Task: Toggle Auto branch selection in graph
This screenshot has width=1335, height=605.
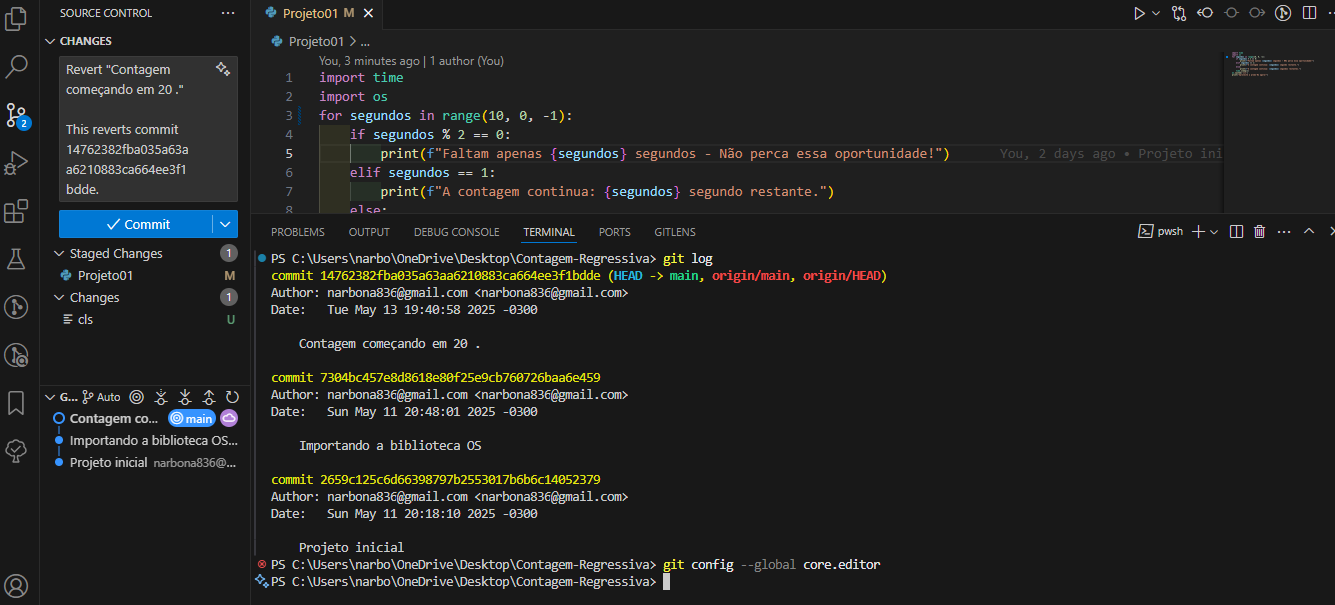Action: click(101, 397)
